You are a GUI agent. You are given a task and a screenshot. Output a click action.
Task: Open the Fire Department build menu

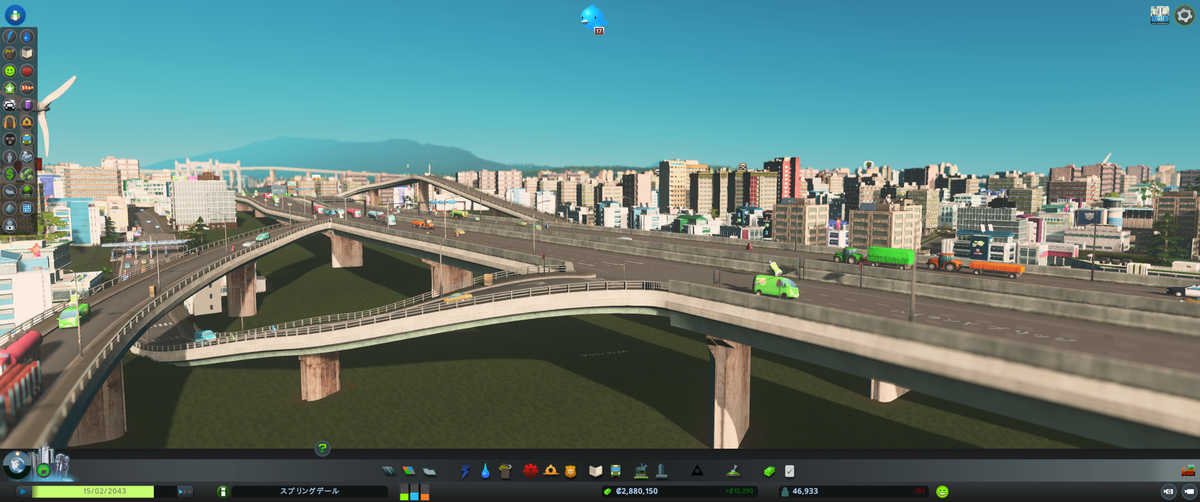(550, 471)
